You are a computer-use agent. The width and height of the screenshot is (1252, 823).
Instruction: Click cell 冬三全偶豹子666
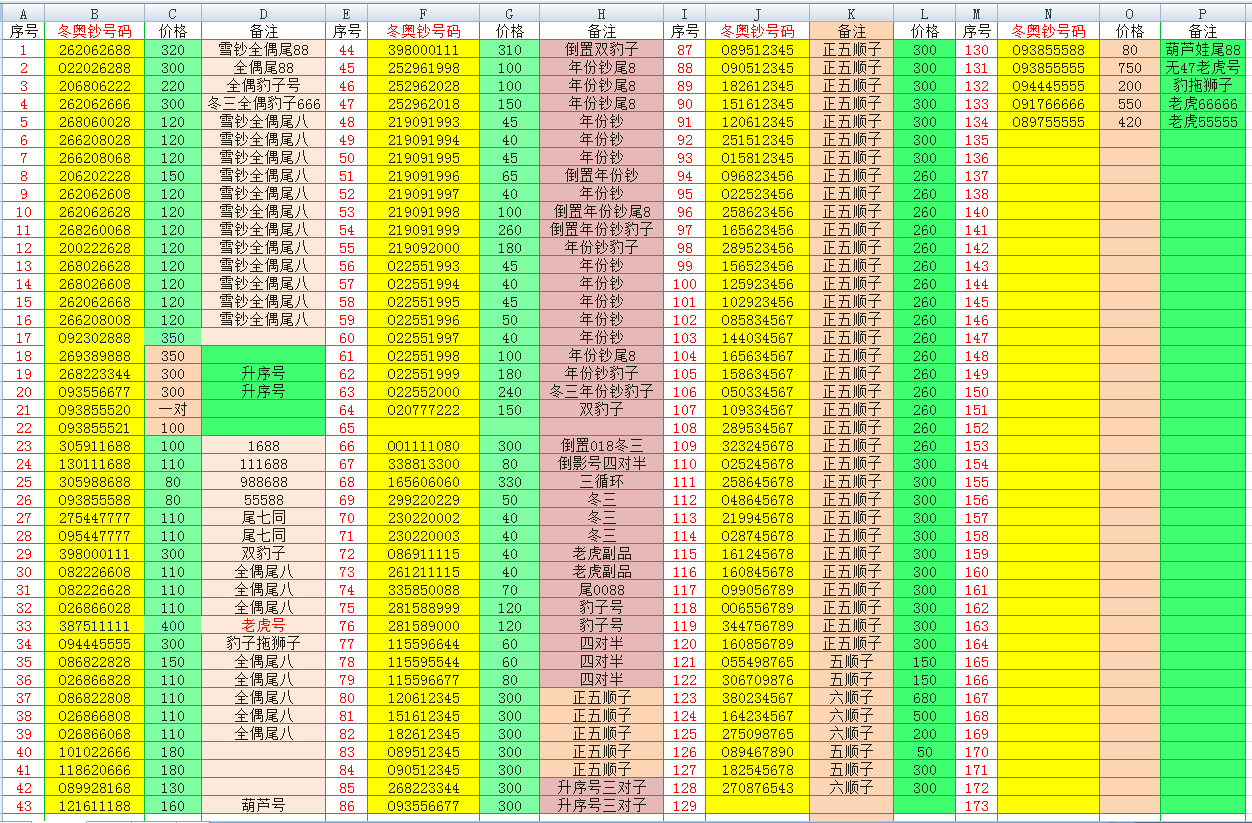(263, 104)
